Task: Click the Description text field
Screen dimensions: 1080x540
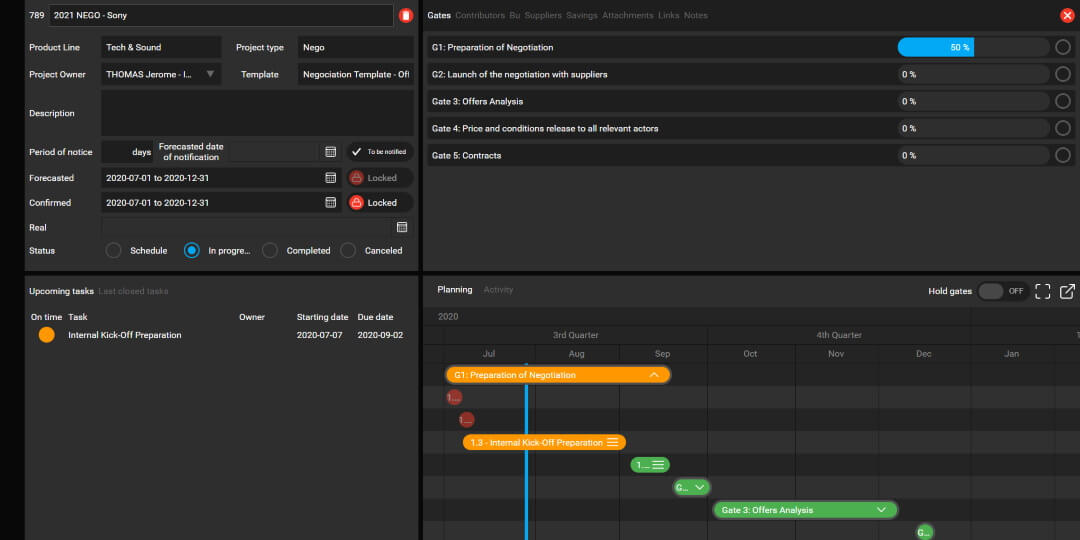Action: (257, 113)
